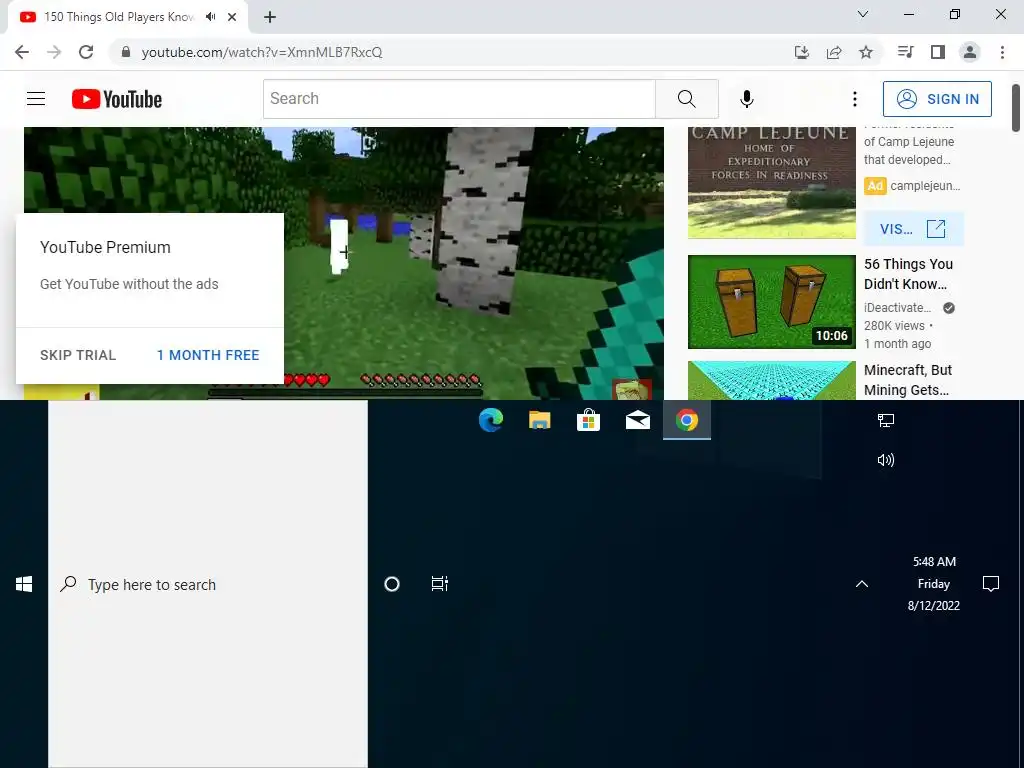
Task: Open Camp Lejeune ad thumbnail
Action: click(771, 183)
